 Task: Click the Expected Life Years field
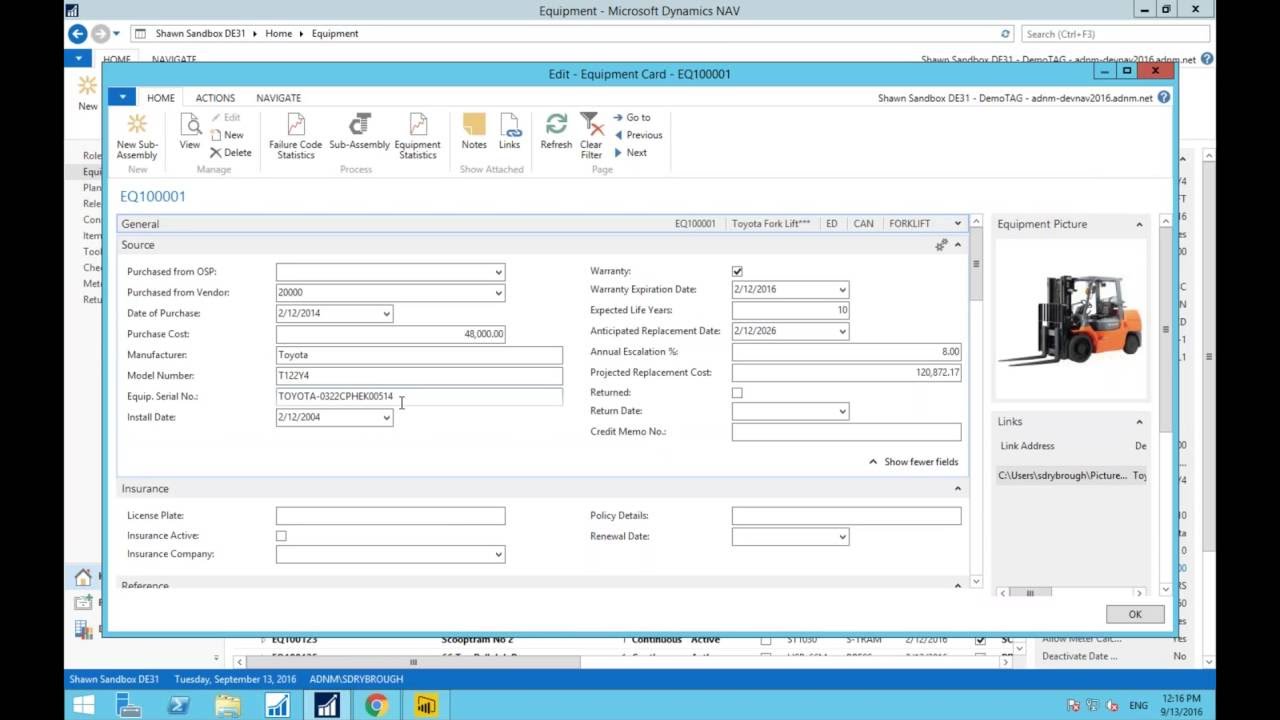click(790, 310)
